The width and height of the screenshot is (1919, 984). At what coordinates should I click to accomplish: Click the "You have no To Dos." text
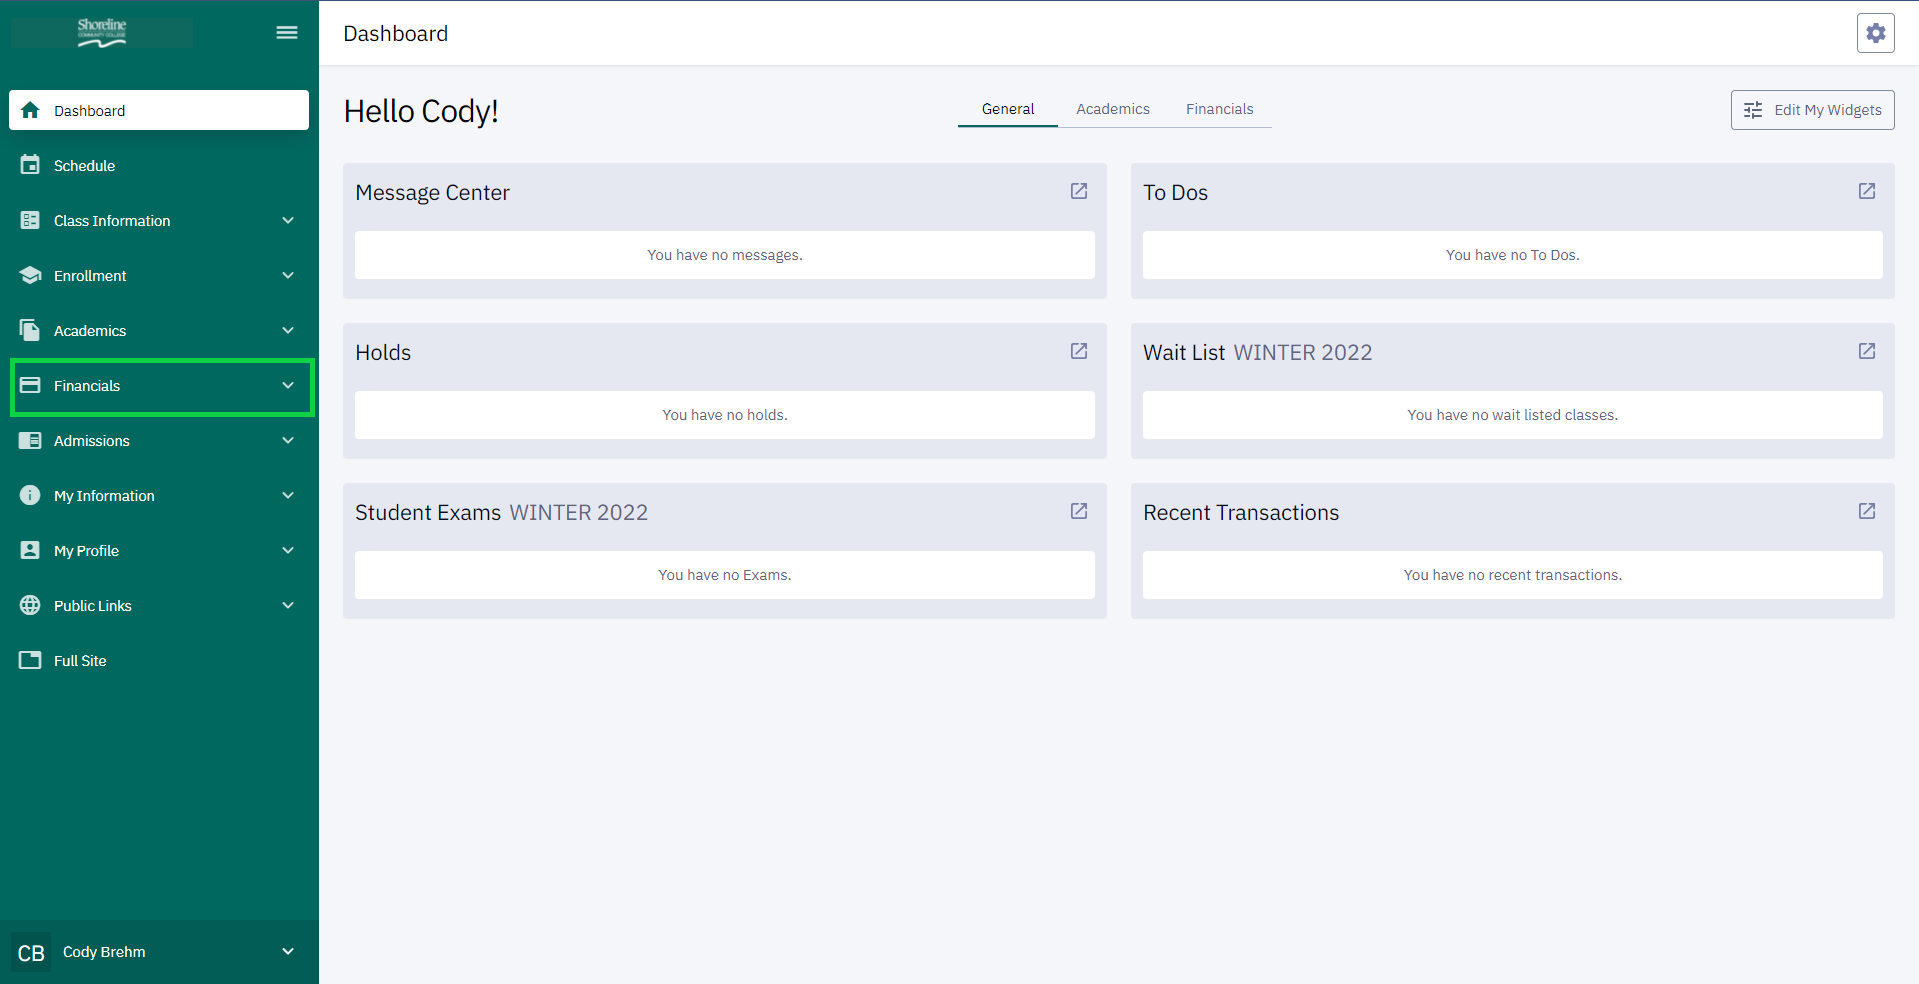coord(1512,255)
